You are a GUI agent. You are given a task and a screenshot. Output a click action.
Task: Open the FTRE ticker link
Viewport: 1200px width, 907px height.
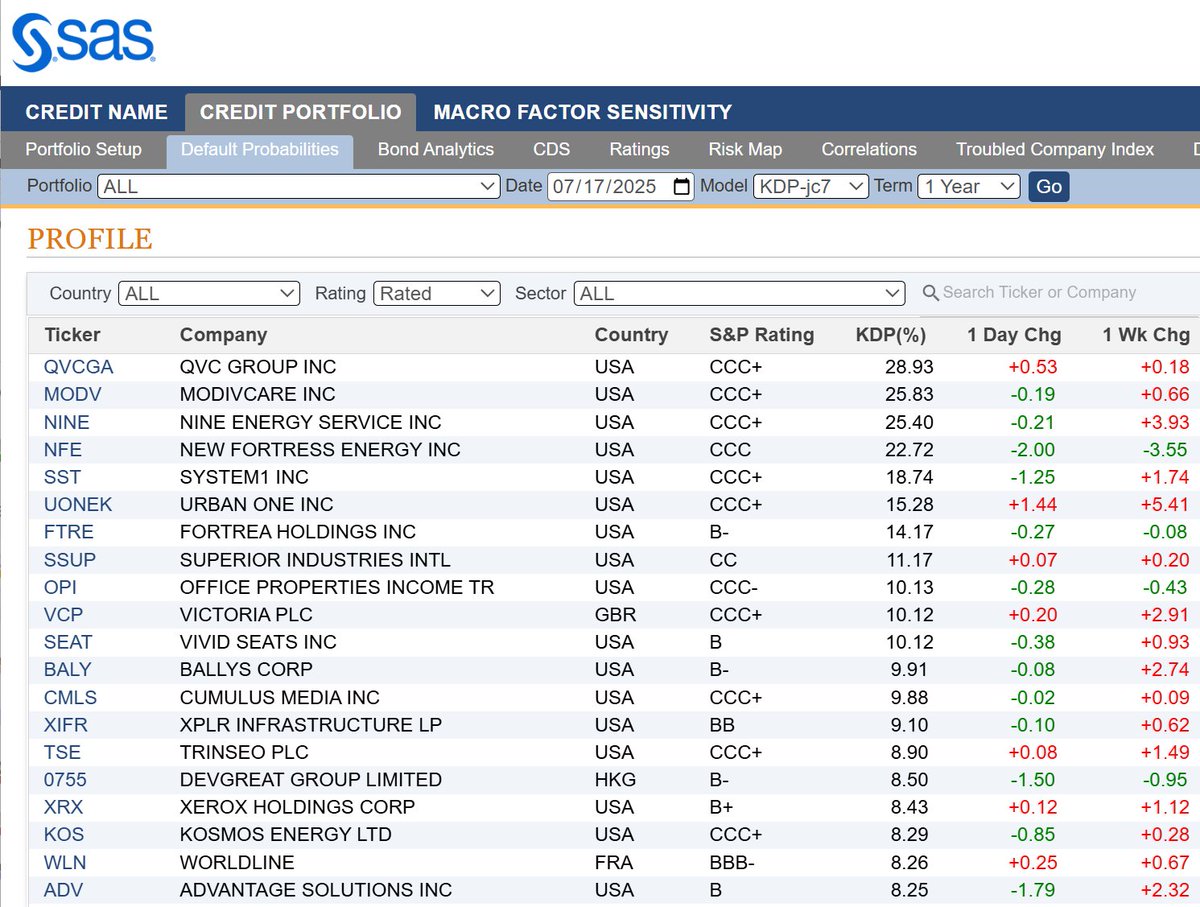pyautogui.click(x=69, y=532)
